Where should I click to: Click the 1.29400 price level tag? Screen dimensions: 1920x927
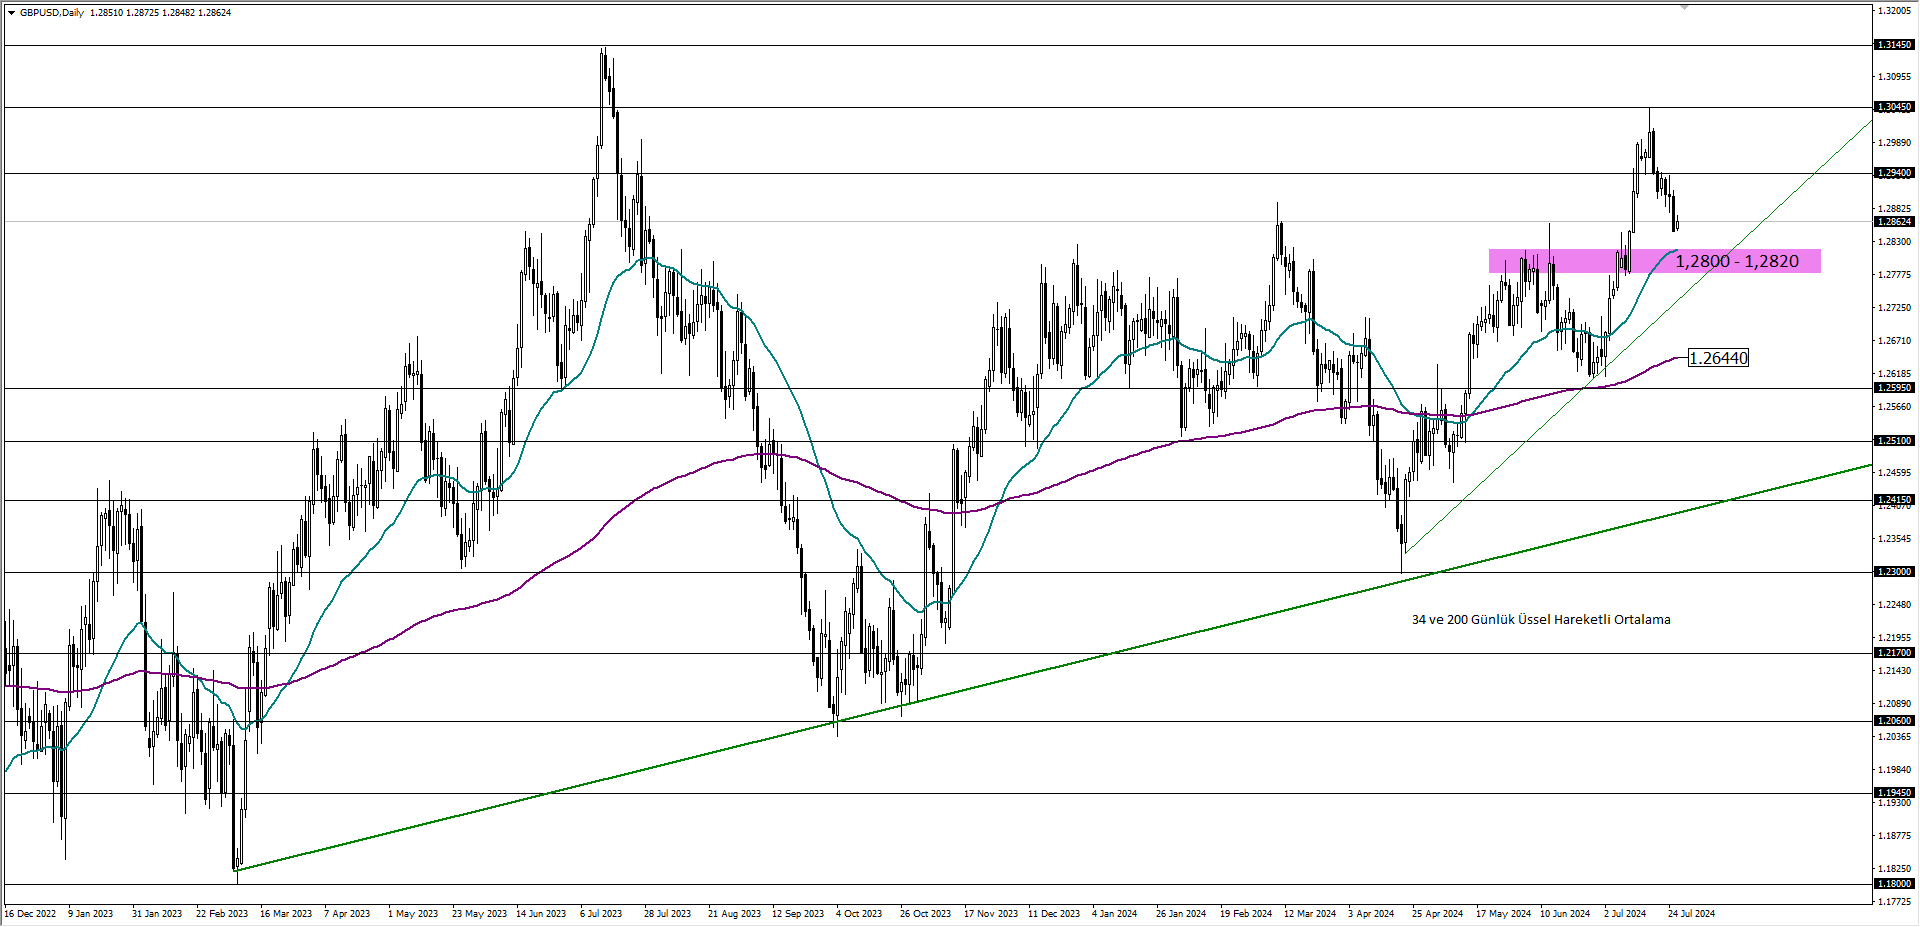pos(1894,173)
